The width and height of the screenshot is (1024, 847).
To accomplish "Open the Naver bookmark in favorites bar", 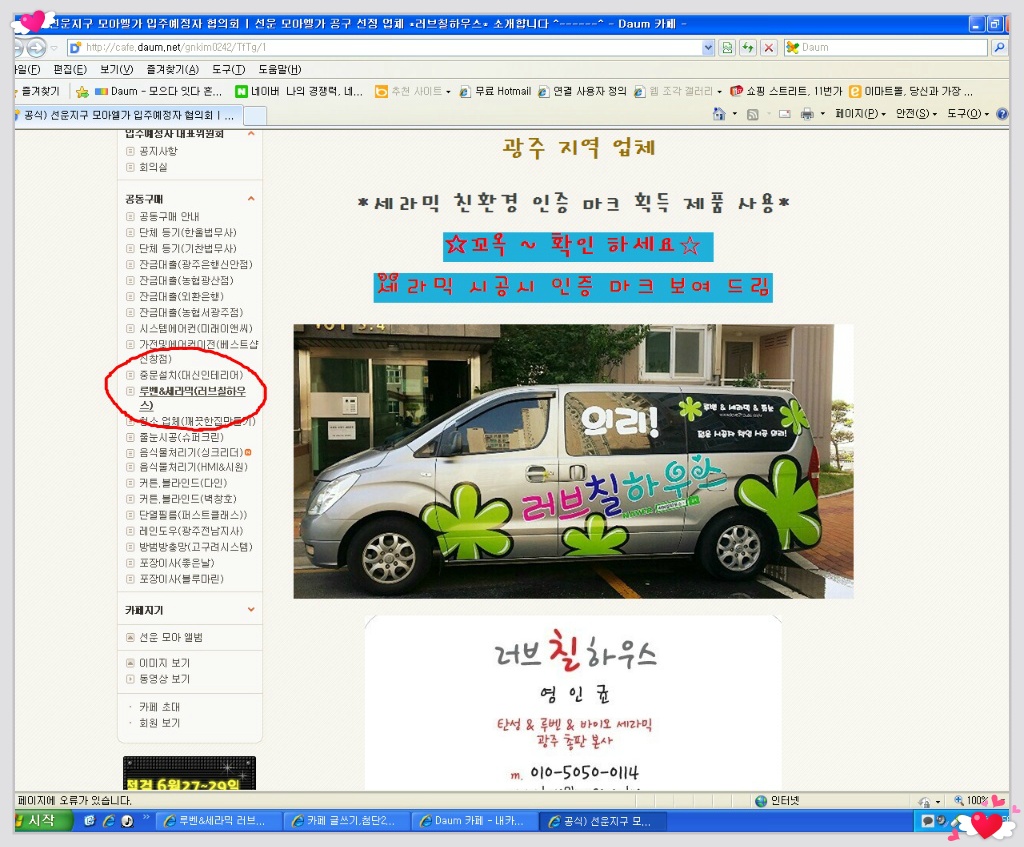I will (x=298, y=91).
